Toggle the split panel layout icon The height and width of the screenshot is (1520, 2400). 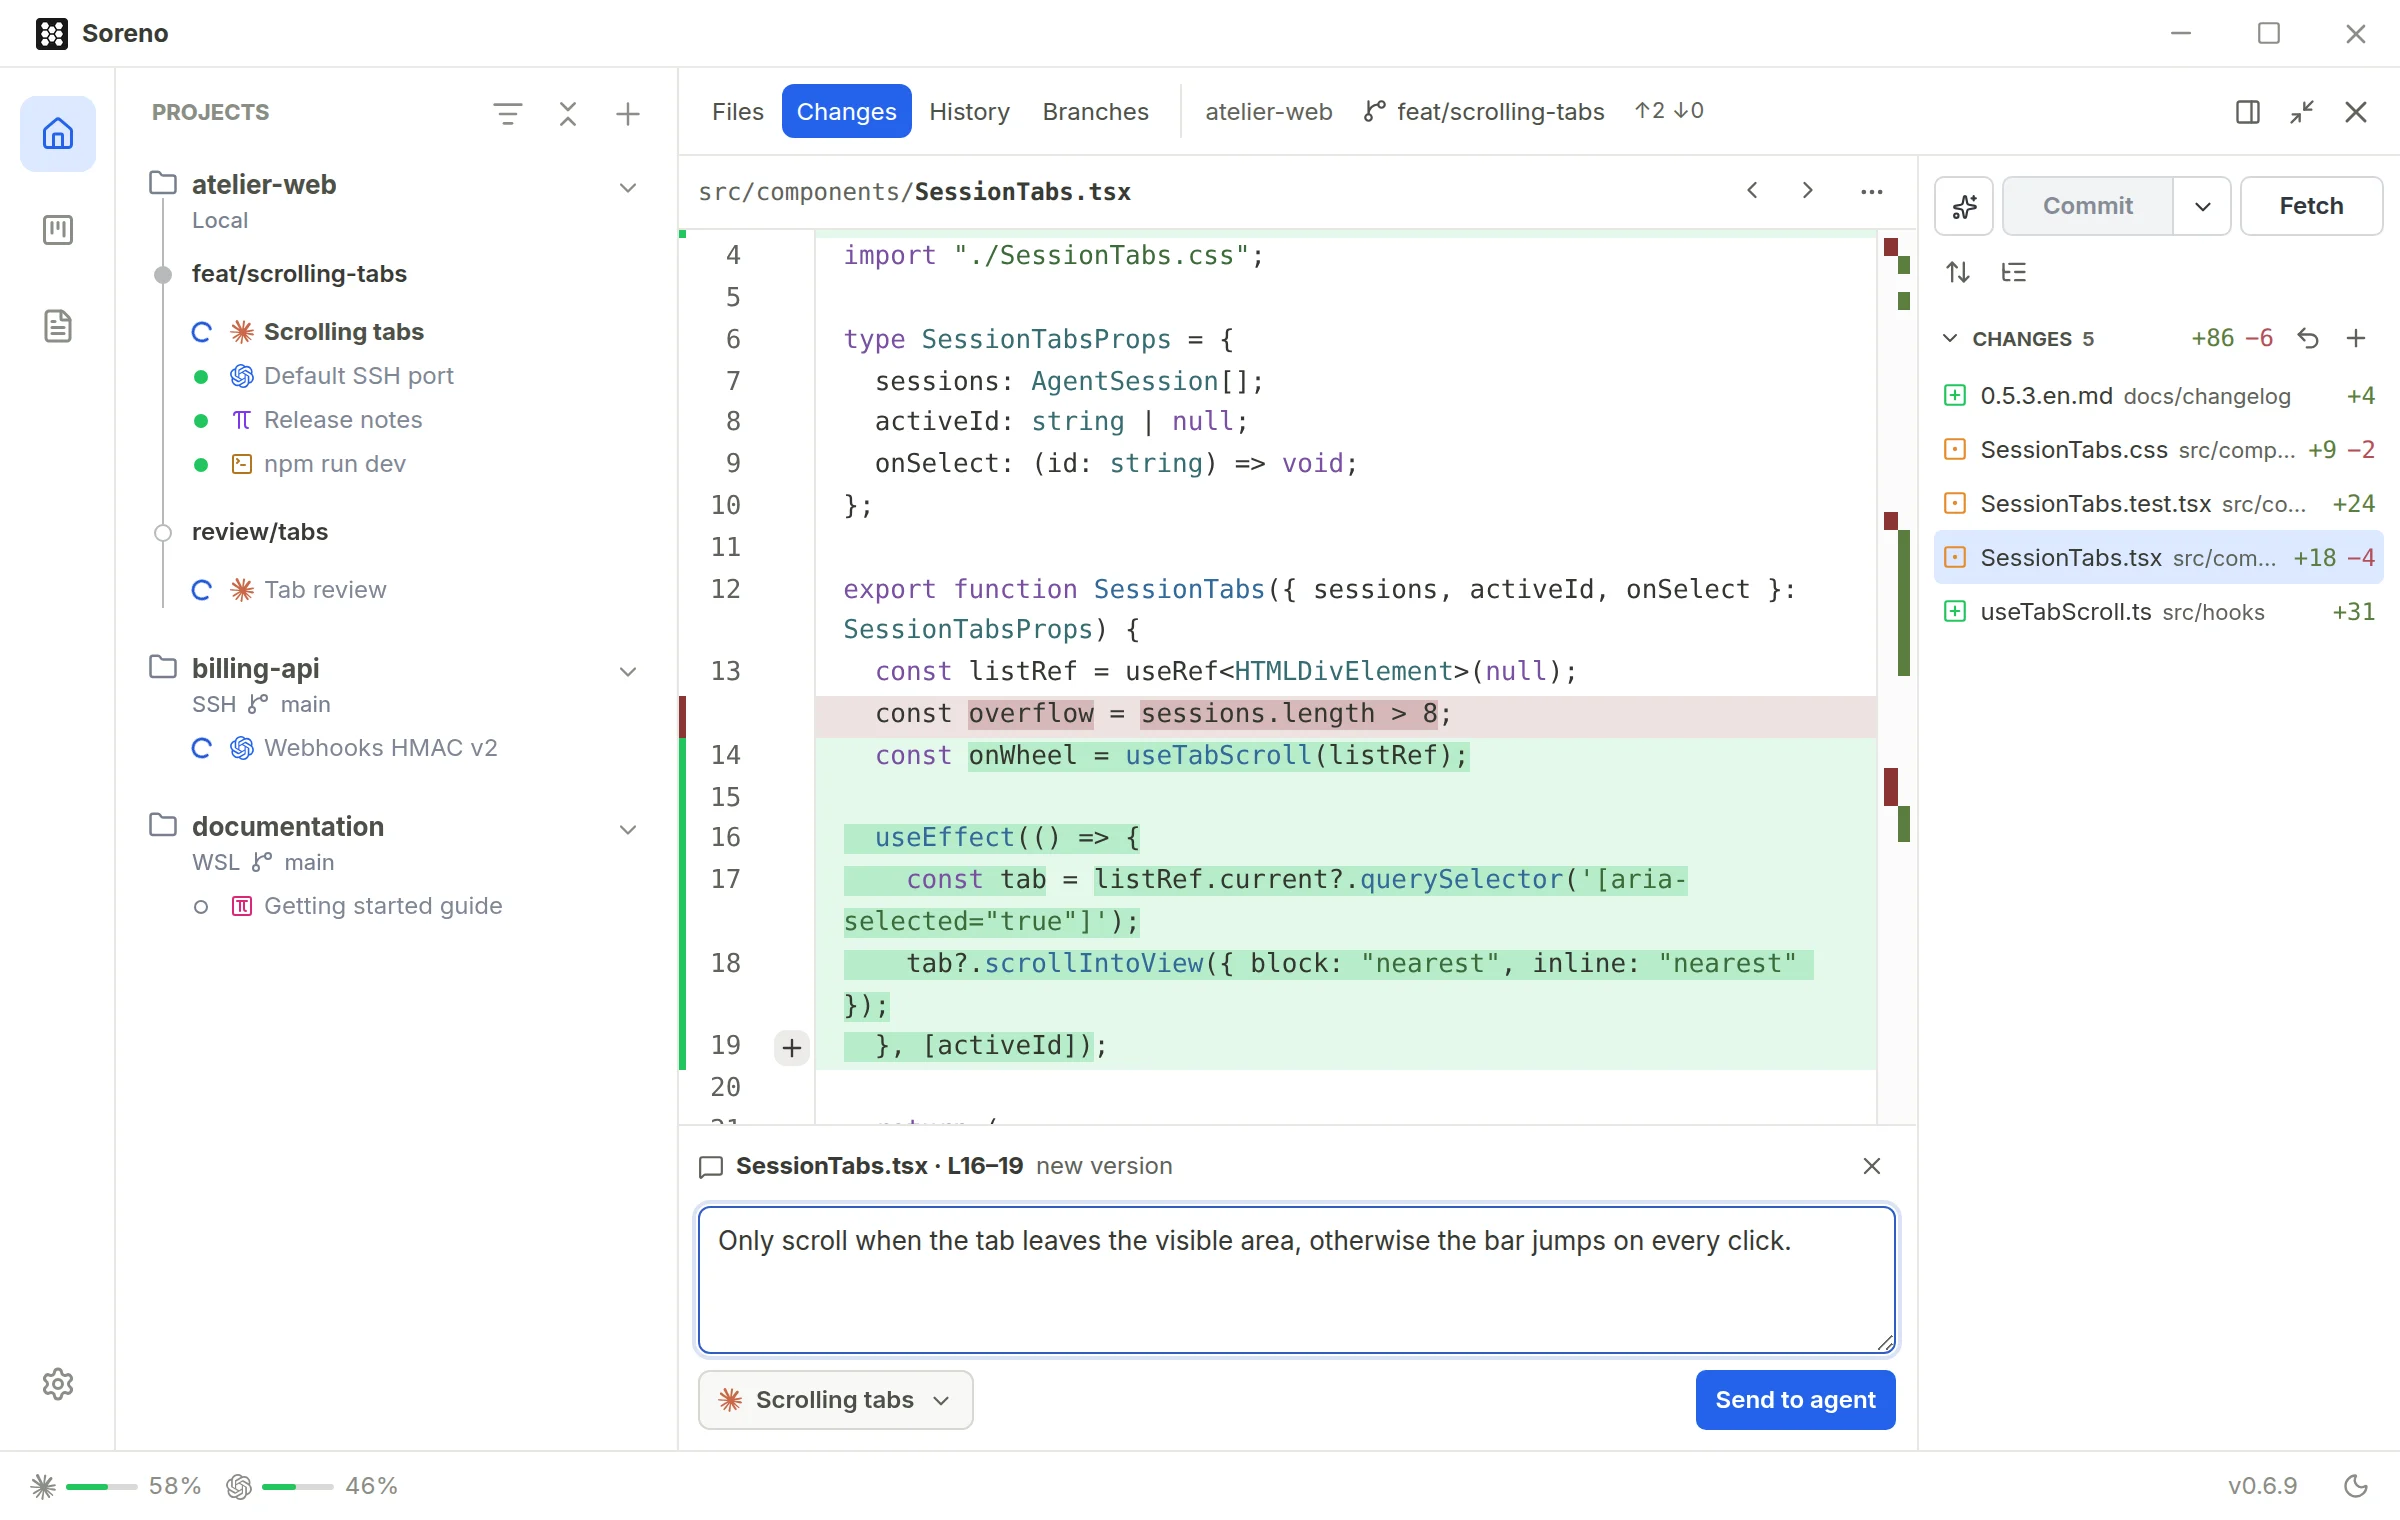point(2248,112)
